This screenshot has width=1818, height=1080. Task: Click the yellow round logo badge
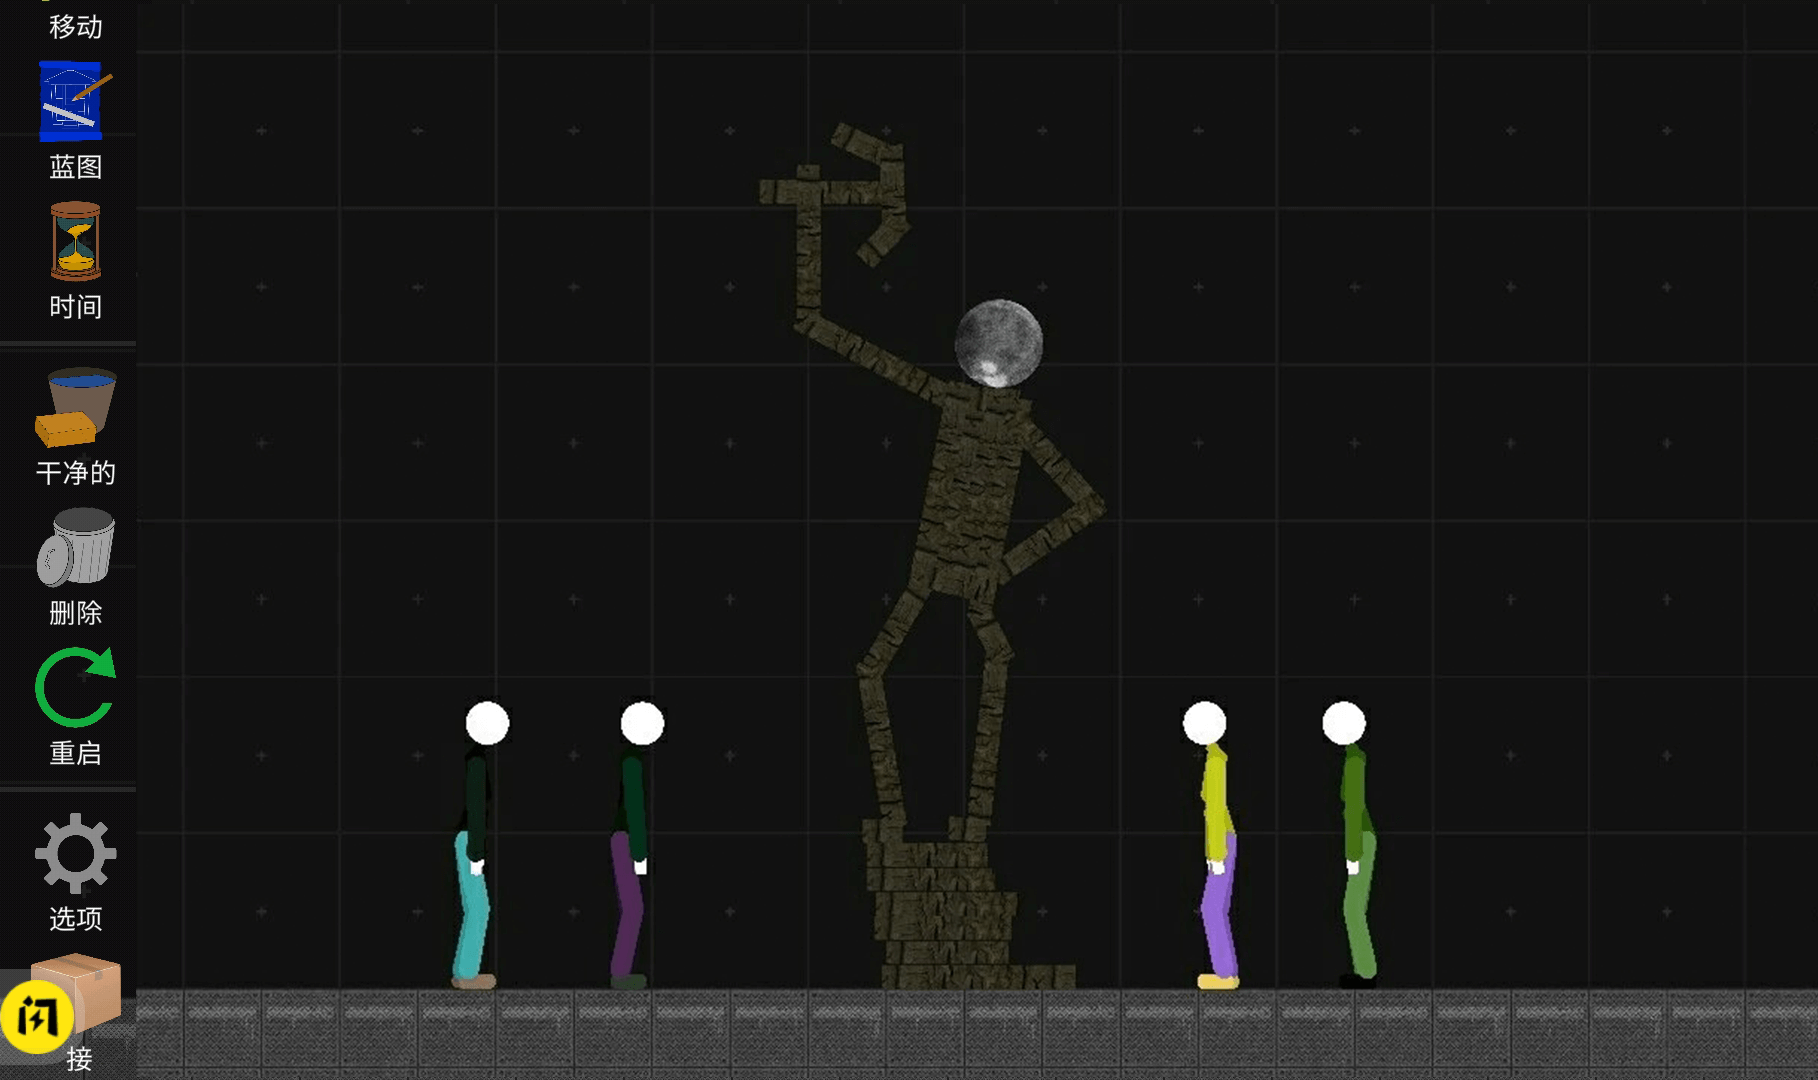37,1018
